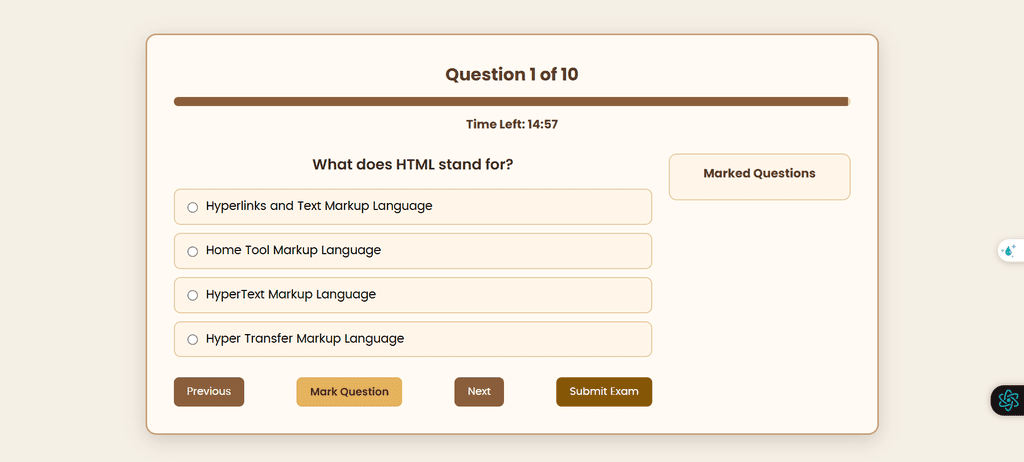Click the "Hyperlinks and Text Markup Language" label text
Viewport: 1024px width, 462px height.
point(319,206)
